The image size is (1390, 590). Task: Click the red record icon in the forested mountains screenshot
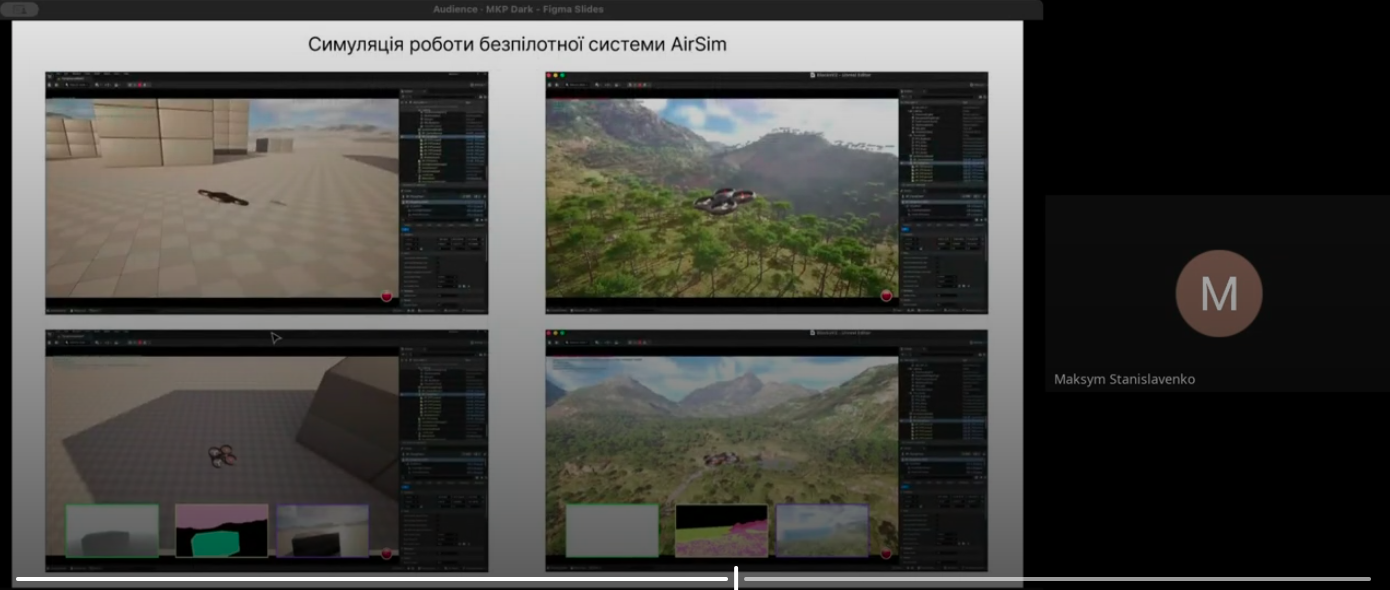point(886,295)
